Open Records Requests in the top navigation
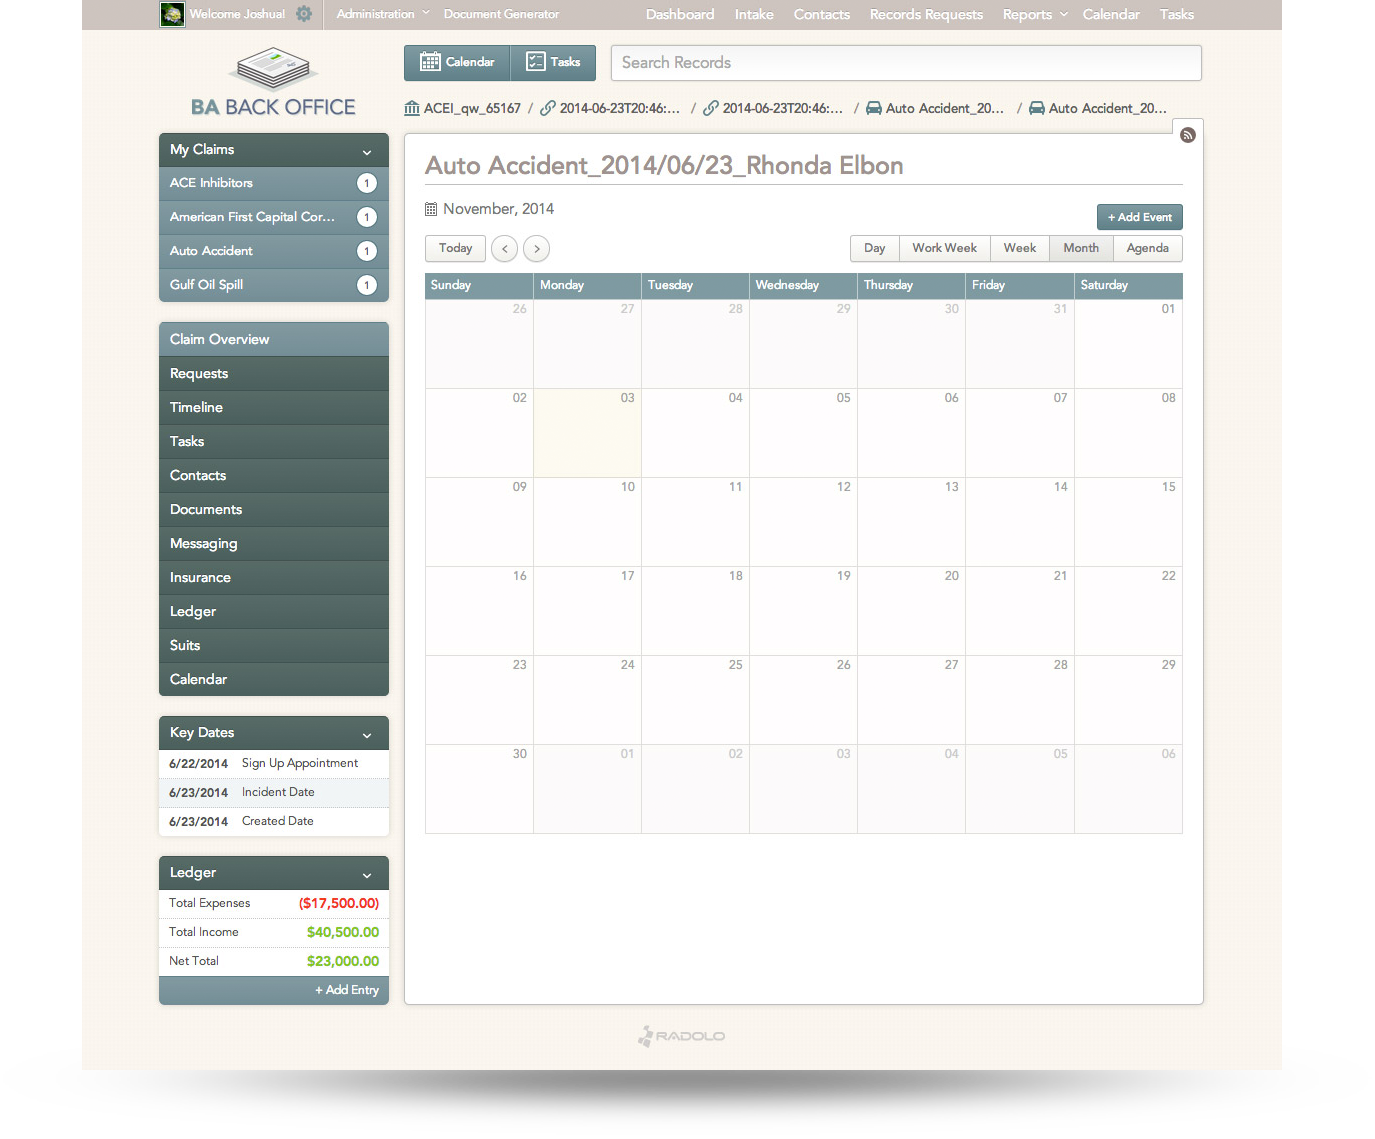The image size is (1375, 1139). point(926,14)
